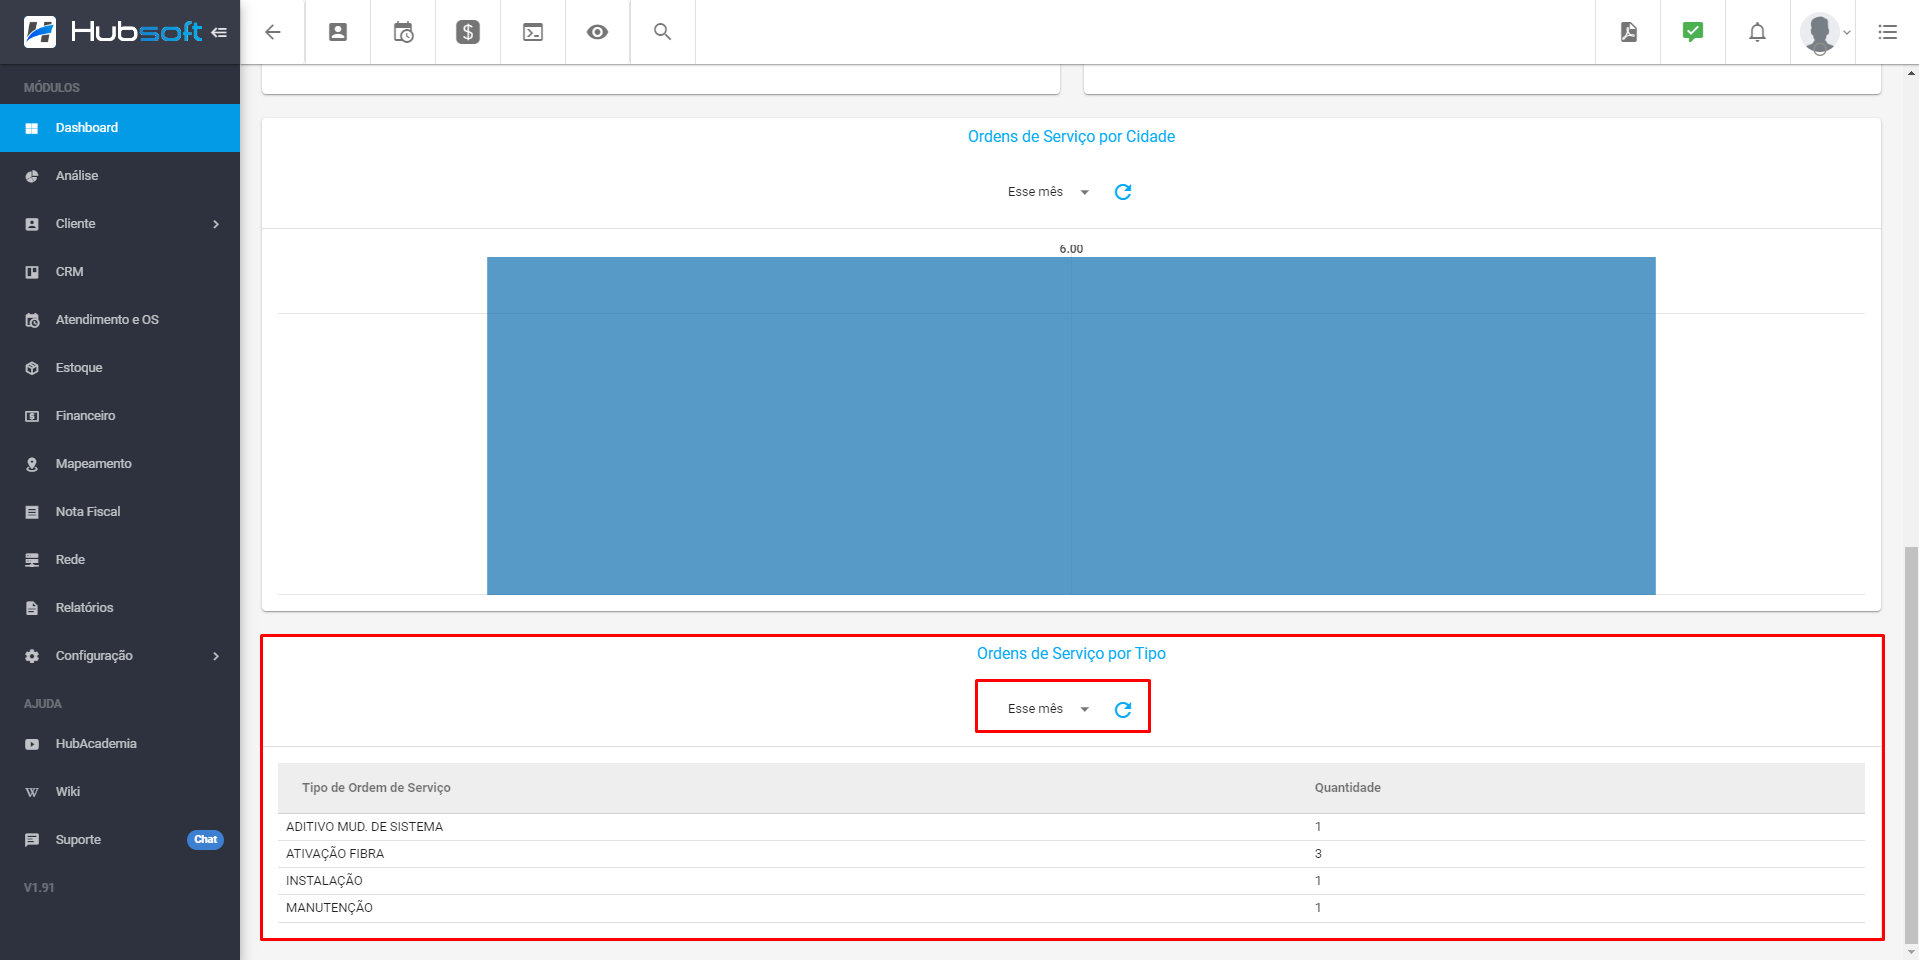Open Rede module in sidebar
The width and height of the screenshot is (1919, 960).
(120, 560)
